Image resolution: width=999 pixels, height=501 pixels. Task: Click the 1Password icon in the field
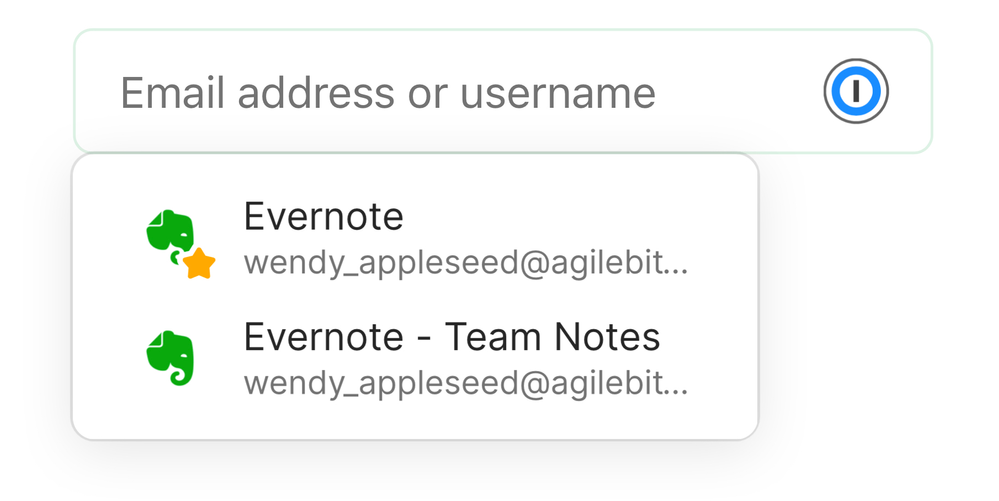point(856,92)
